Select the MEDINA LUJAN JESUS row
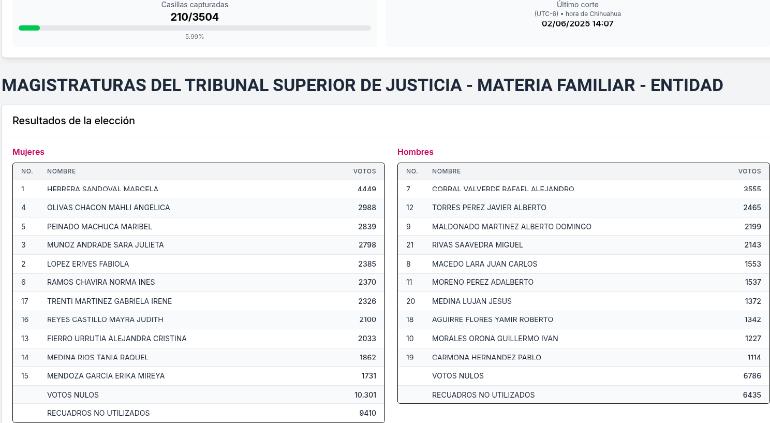Viewport: 770px width, 423px height. pos(583,301)
